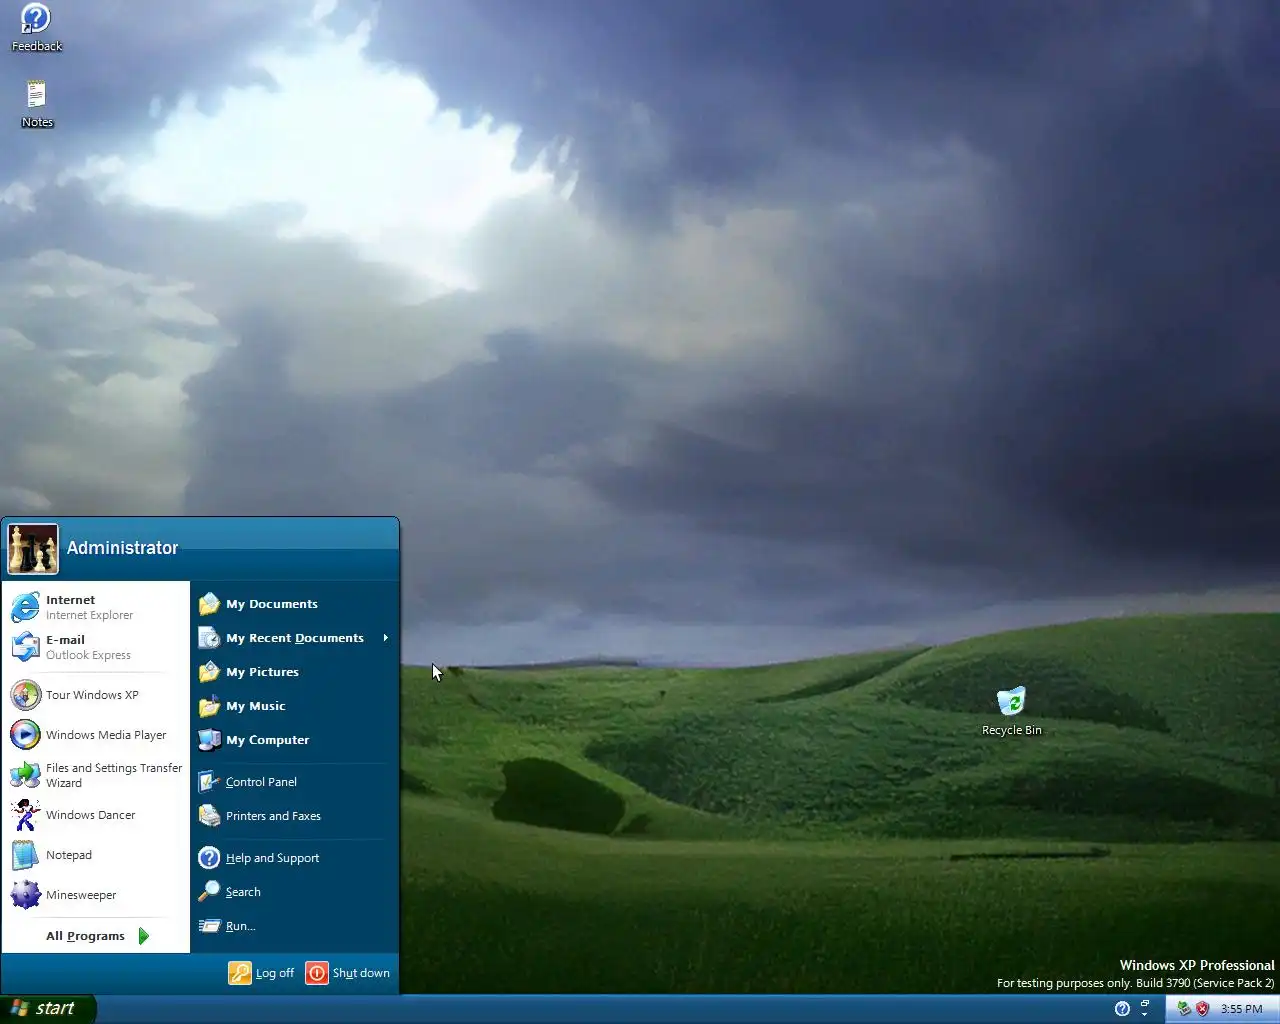Select the Recycle Bin icon
Image resolution: width=1280 pixels, height=1024 pixels.
click(1011, 711)
